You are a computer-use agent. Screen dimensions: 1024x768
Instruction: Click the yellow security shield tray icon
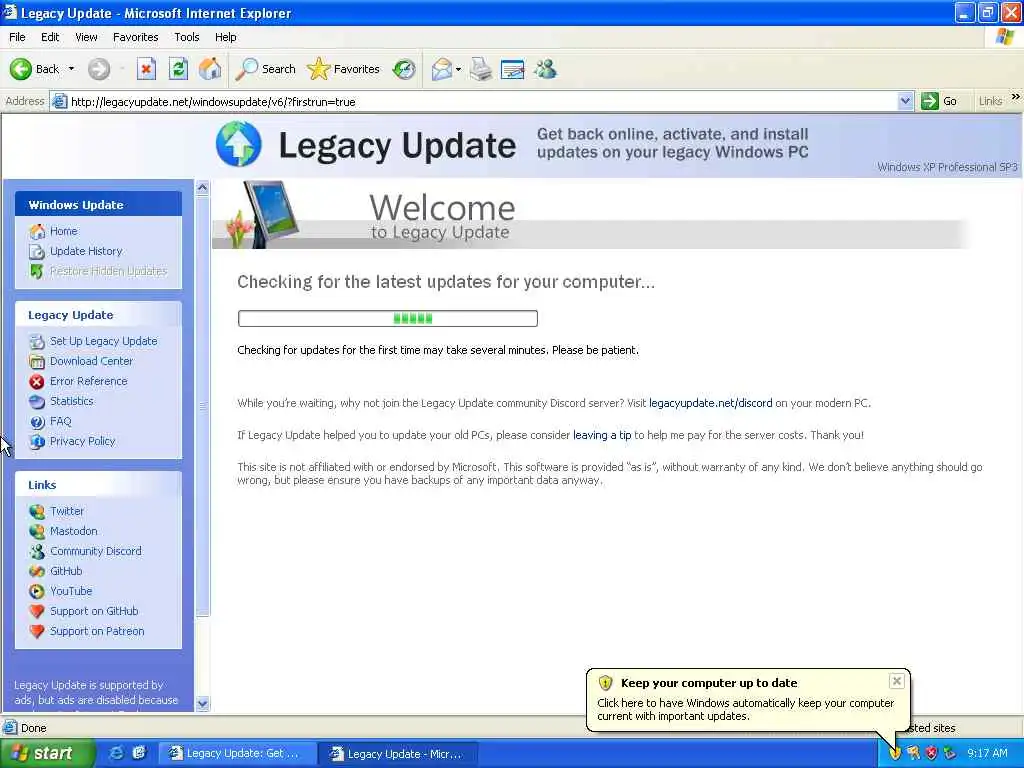pos(895,754)
